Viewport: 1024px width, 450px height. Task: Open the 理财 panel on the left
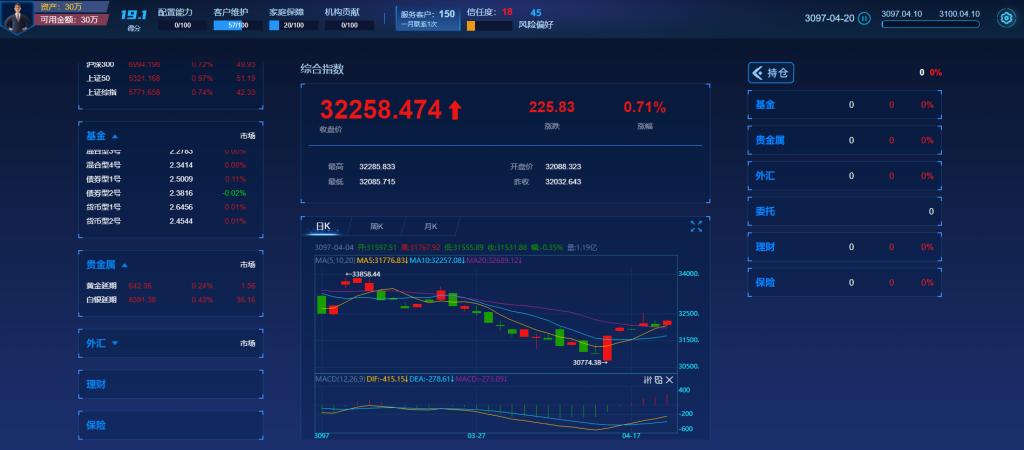coord(96,383)
